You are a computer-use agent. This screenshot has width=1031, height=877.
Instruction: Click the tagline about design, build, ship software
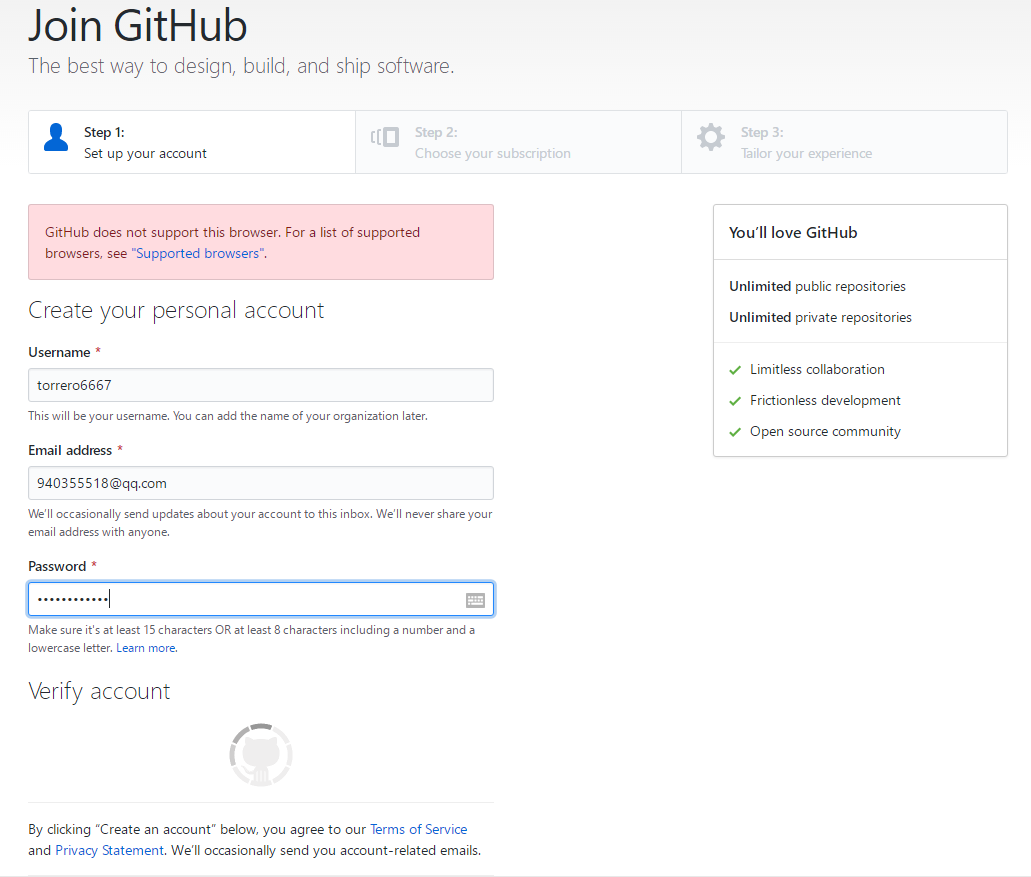241,66
